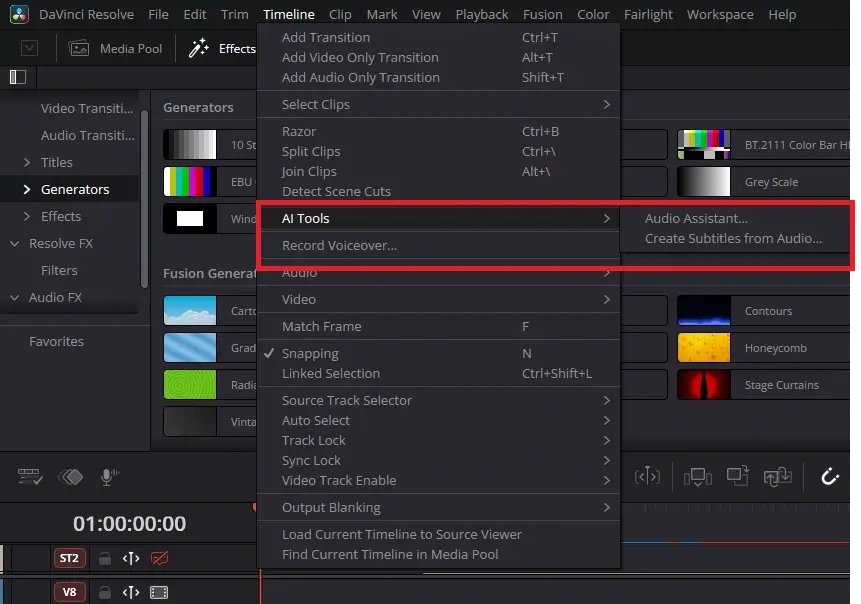Select Filters under Resolve FX

(x=59, y=271)
